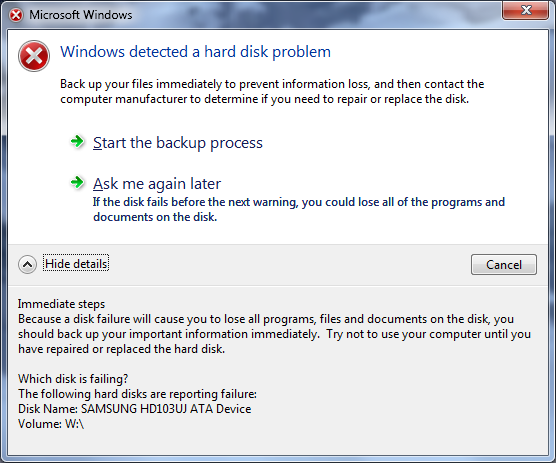Cancel the hard disk problem dialog
The height and width of the screenshot is (463, 556).
pos(504,264)
